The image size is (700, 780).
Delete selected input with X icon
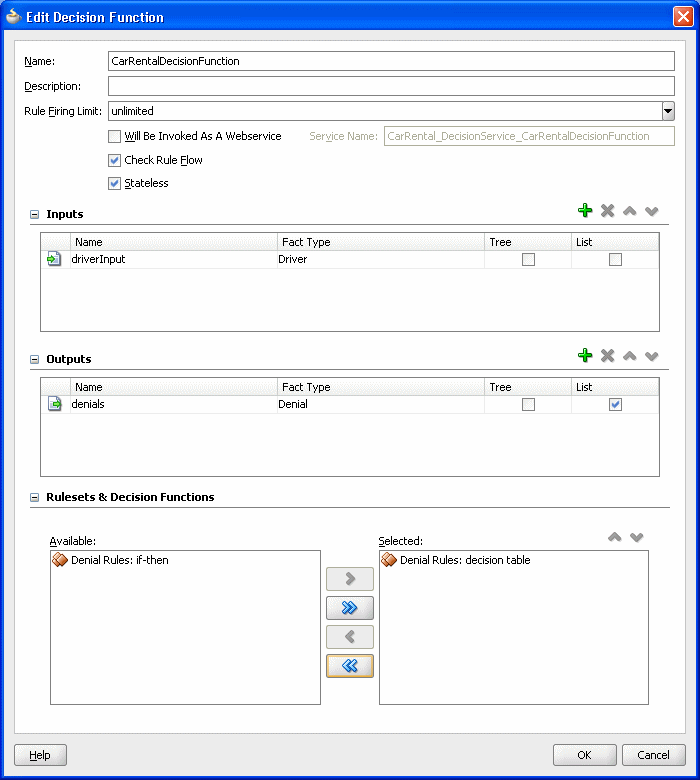click(607, 211)
